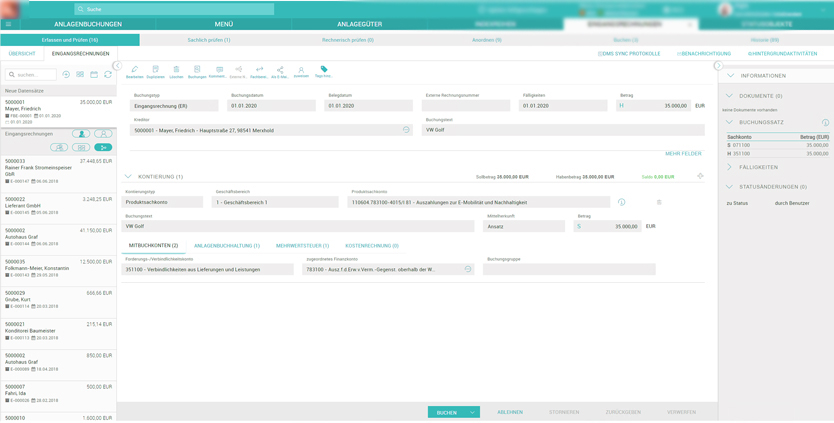Collapse the Kontierung (1) section
This screenshot has height=423, width=834.
tap(128, 177)
